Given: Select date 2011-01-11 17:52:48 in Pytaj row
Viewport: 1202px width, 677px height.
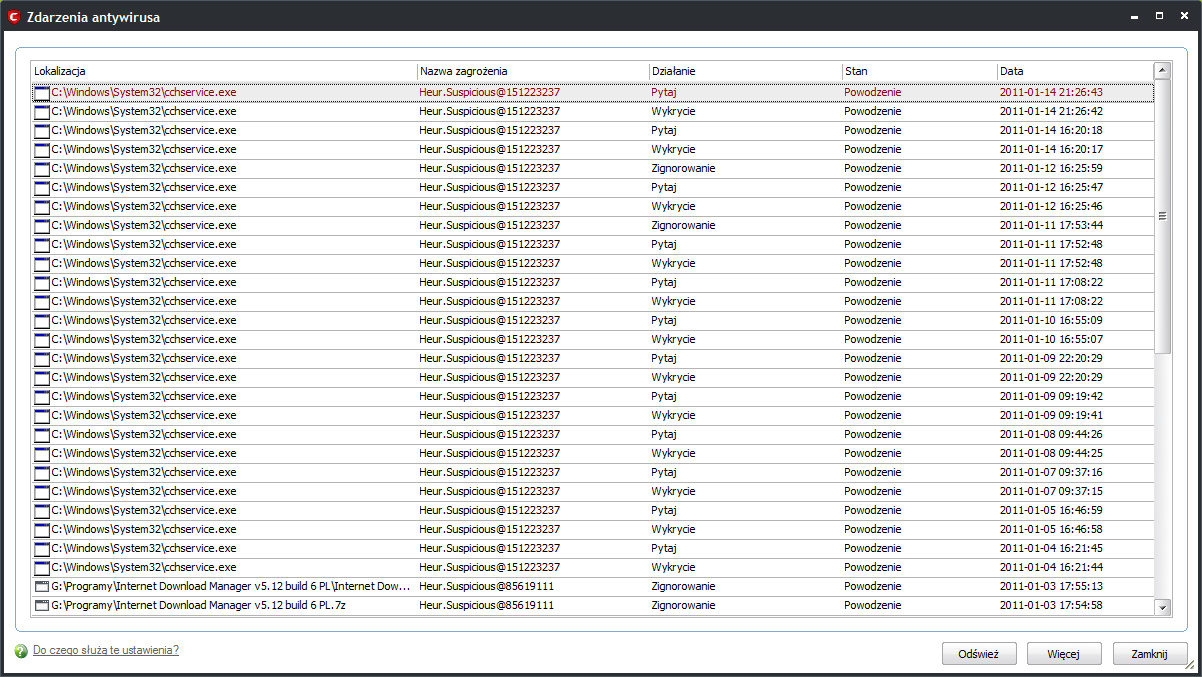Looking at the screenshot, I should [x=1051, y=244].
